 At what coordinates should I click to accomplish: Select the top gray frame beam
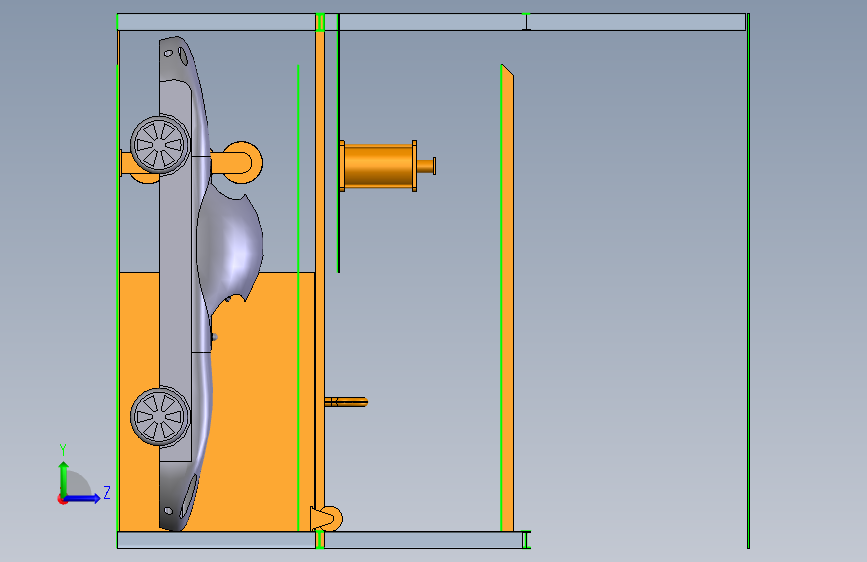click(x=431, y=22)
